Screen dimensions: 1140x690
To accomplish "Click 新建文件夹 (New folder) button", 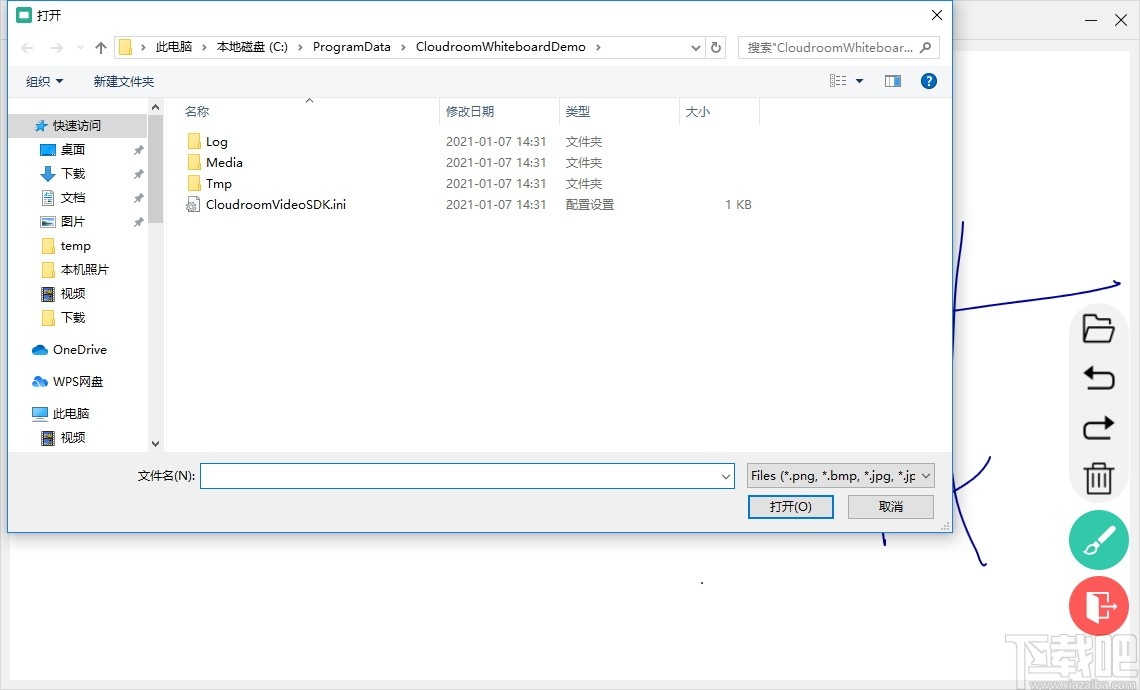I will (124, 81).
